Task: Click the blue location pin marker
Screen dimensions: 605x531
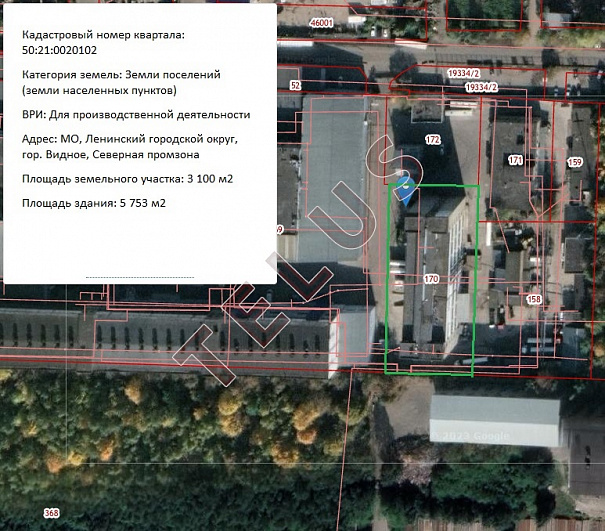Action: (x=407, y=190)
